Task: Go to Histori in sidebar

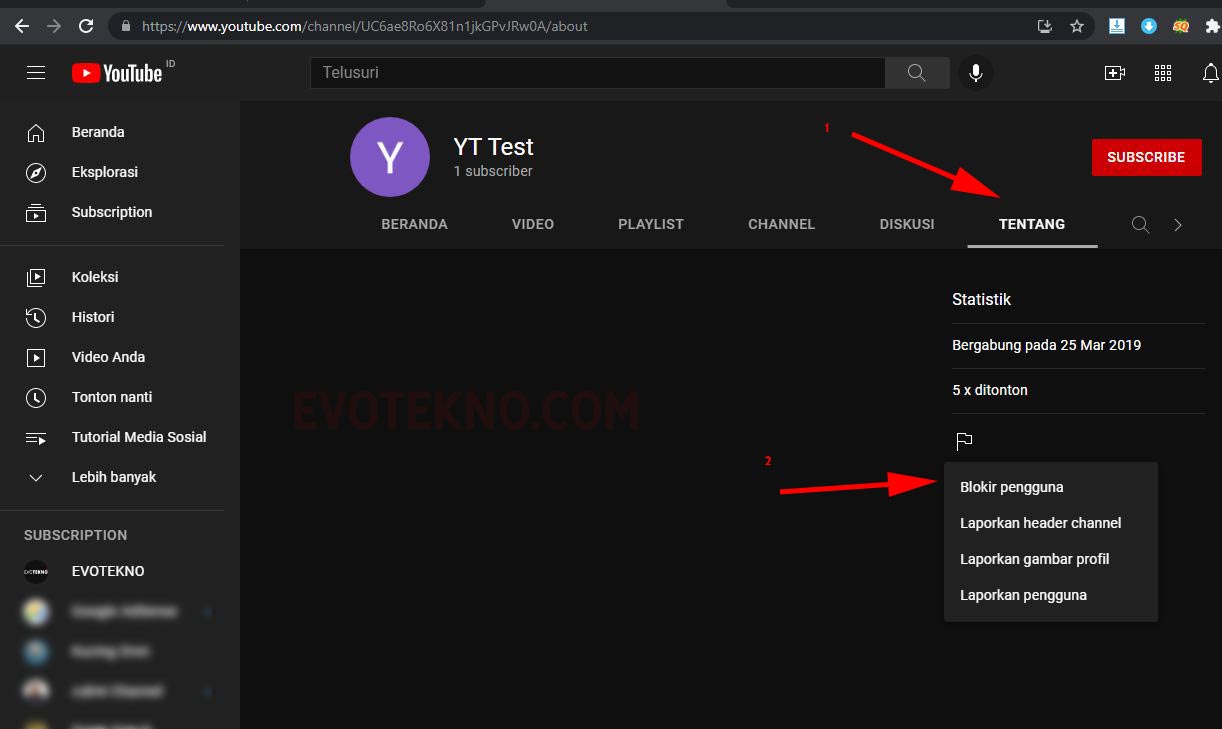Action: pos(92,317)
